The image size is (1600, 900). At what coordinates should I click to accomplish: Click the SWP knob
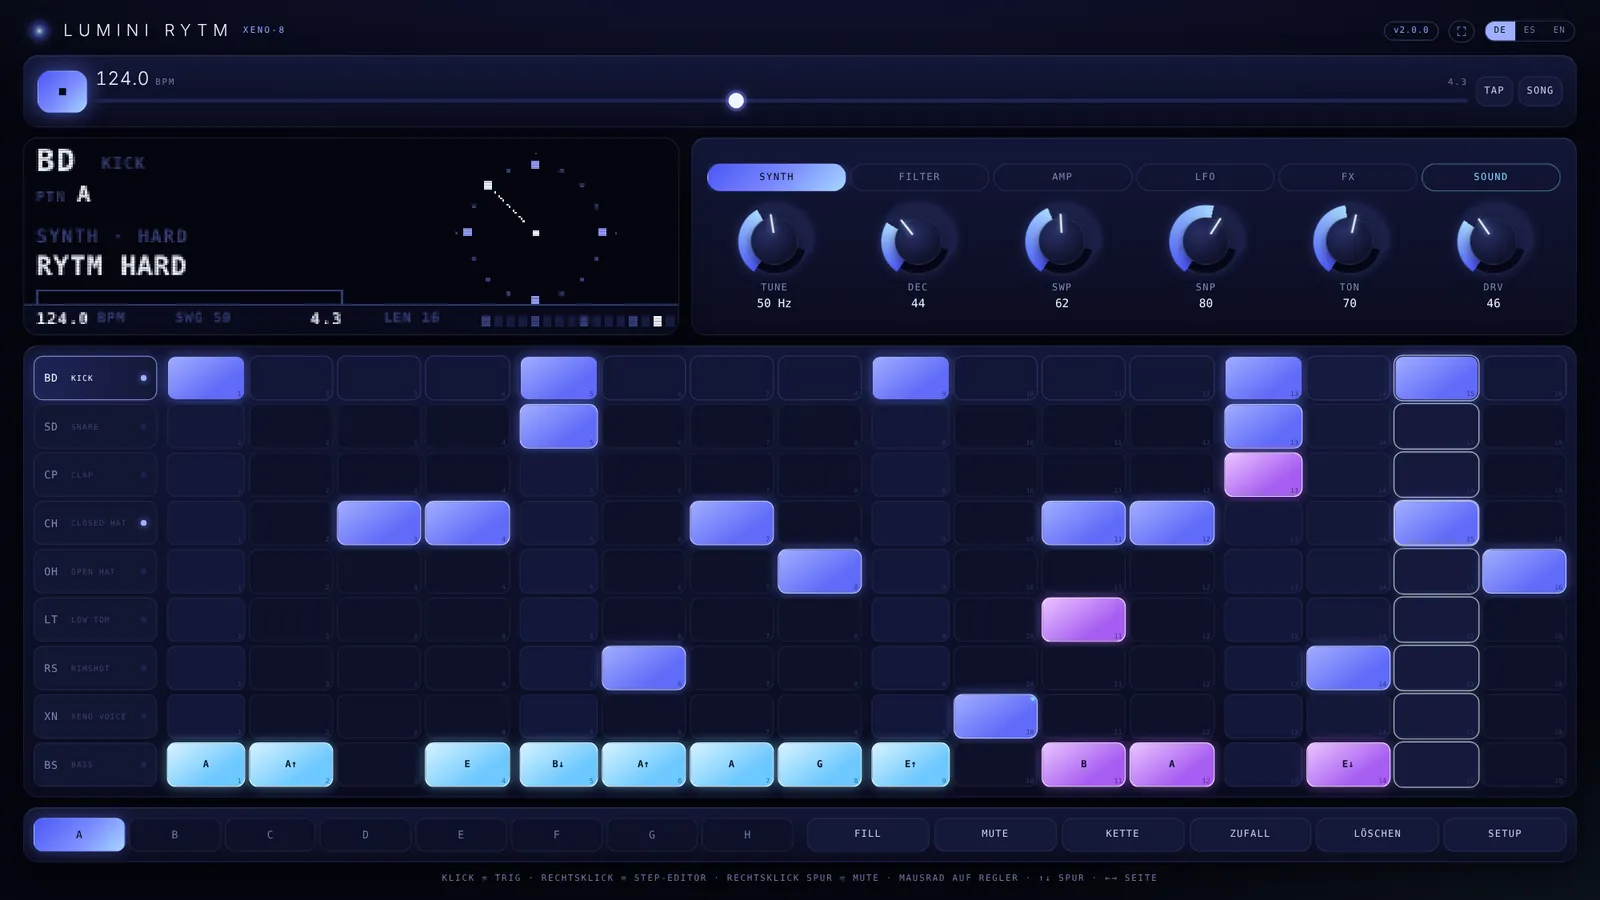click(x=1061, y=240)
